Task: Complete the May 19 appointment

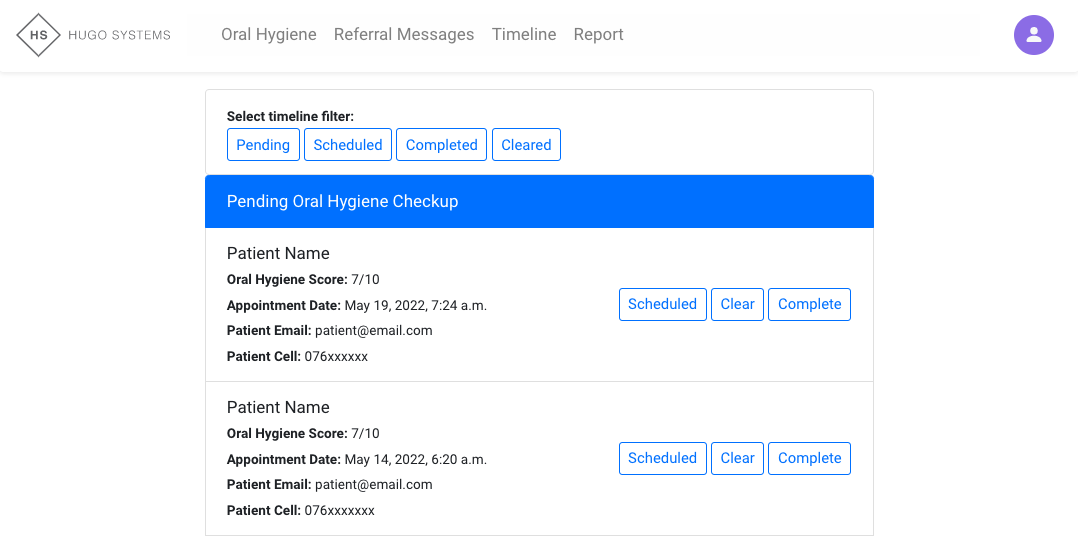Action: point(809,305)
